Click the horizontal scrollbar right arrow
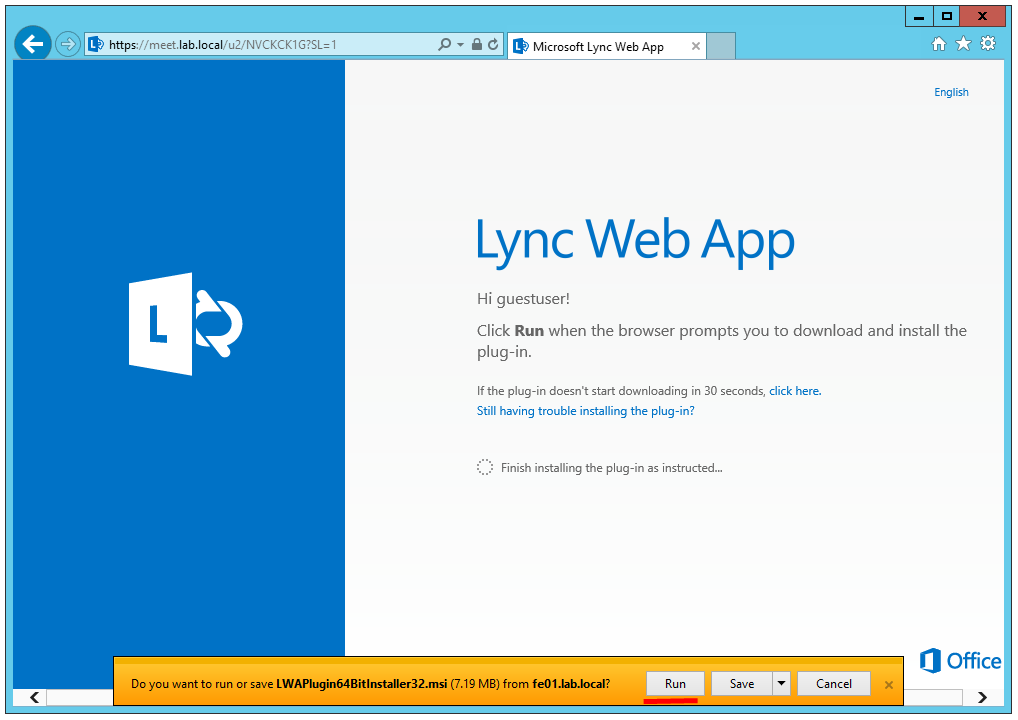Viewport: 1018px width, 720px height. (982, 697)
